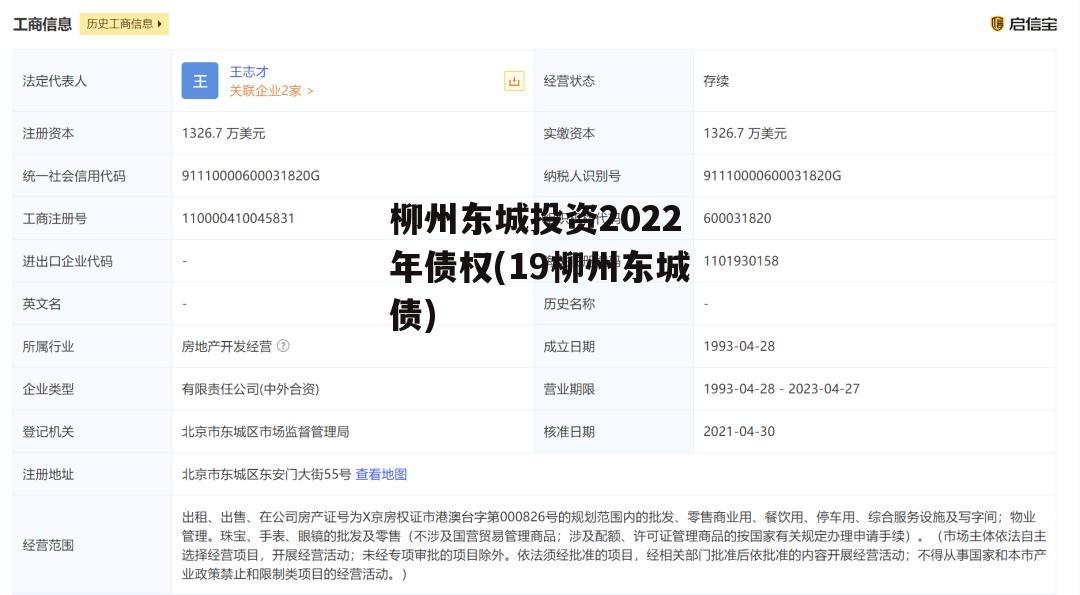Screen dimensions: 1080x595
Task: Click the blue 王 avatar icon
Action: [x=200, y=81]
